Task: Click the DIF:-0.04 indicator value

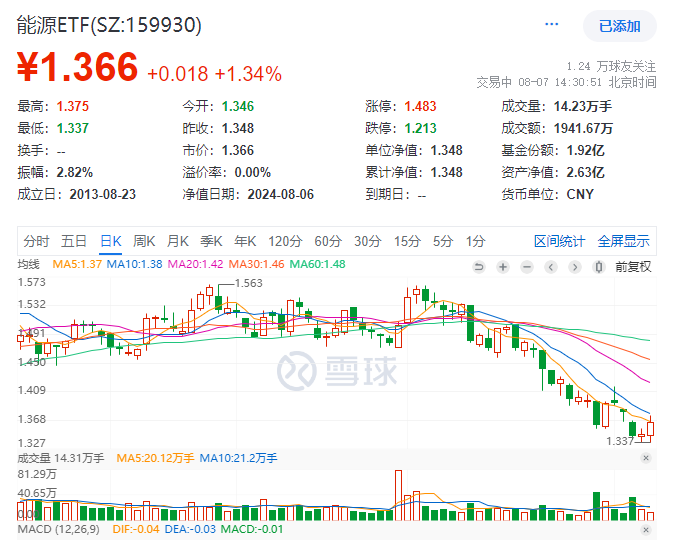Action: click(136, 529)
